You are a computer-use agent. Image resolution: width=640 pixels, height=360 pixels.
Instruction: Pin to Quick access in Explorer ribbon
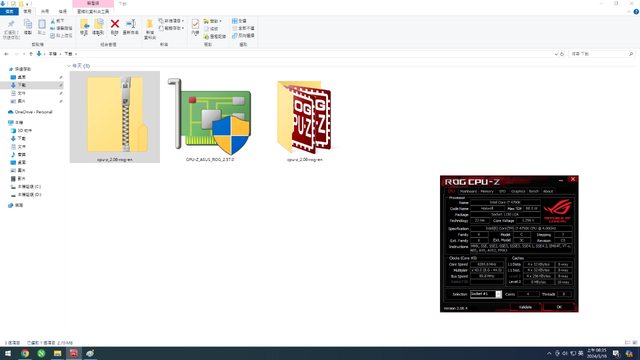tap(11, 29)
